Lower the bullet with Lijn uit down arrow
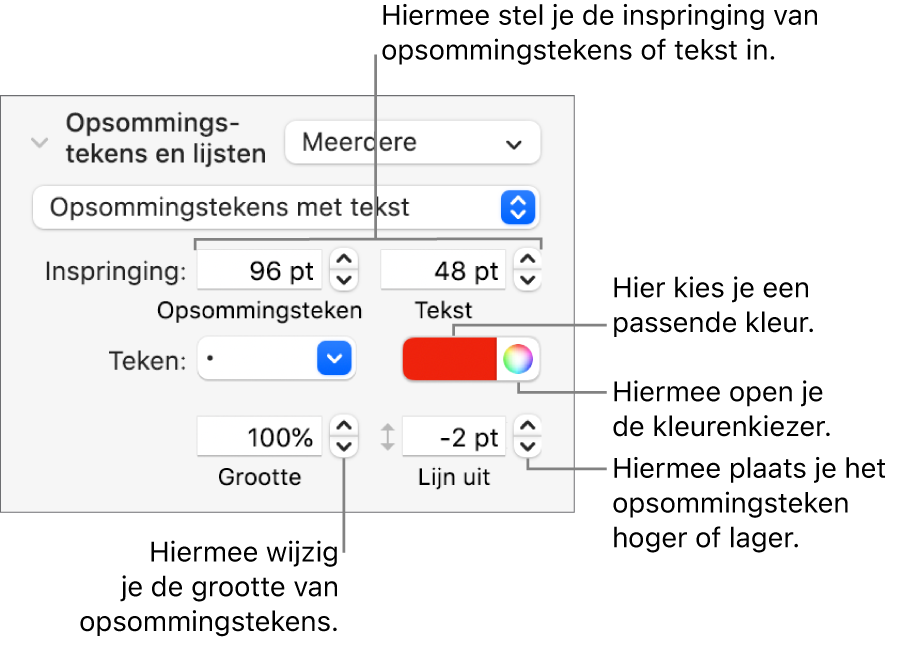908x646 pixels. (x=528, y=447)
